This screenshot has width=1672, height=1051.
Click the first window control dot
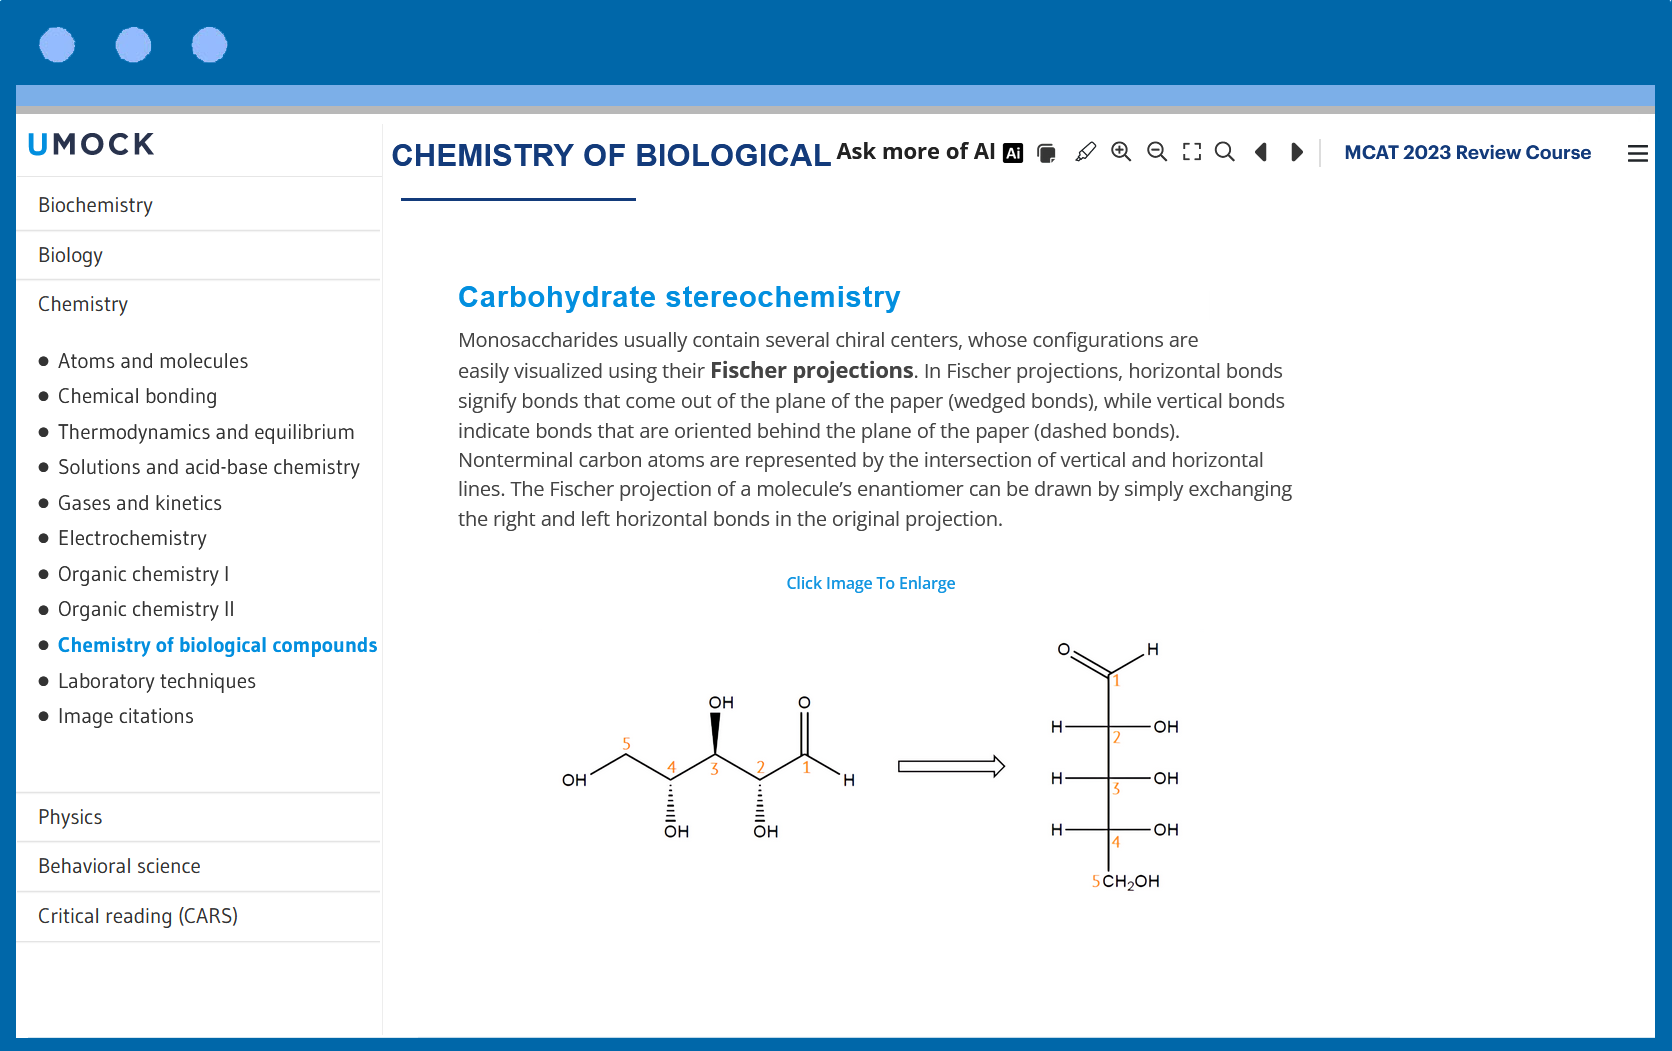57,45
